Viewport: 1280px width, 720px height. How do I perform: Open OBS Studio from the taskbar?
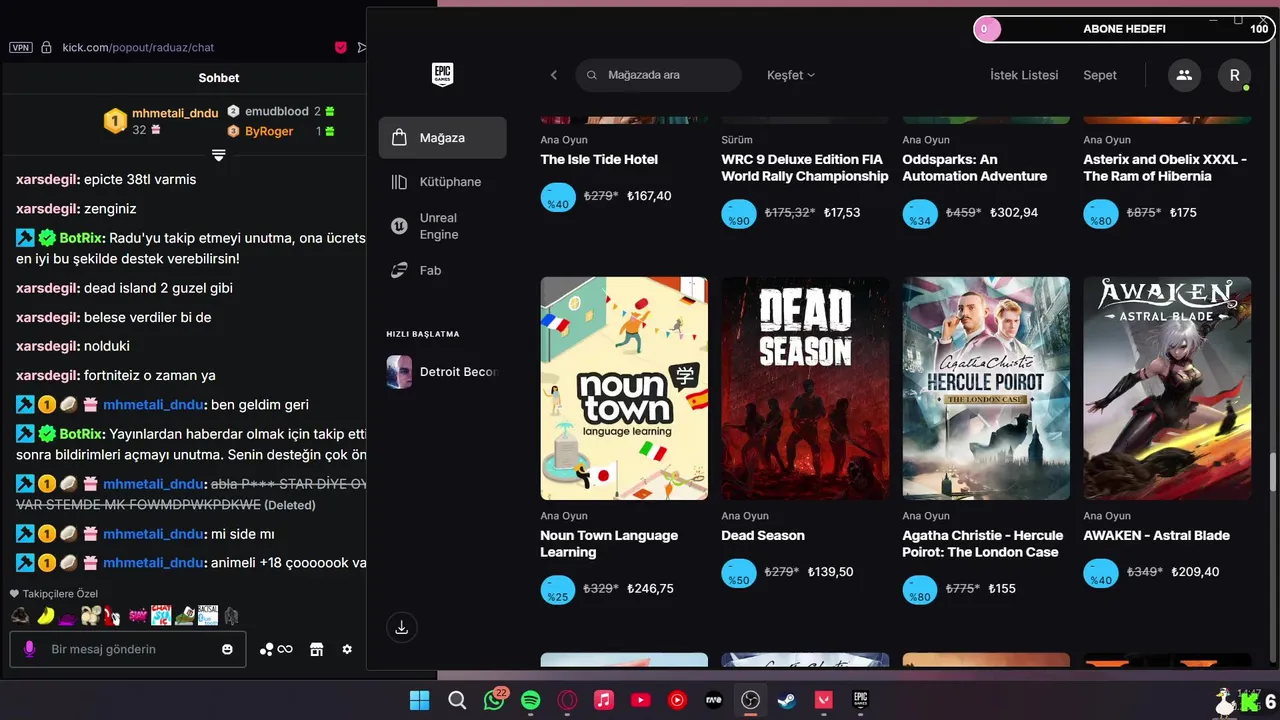750,700
